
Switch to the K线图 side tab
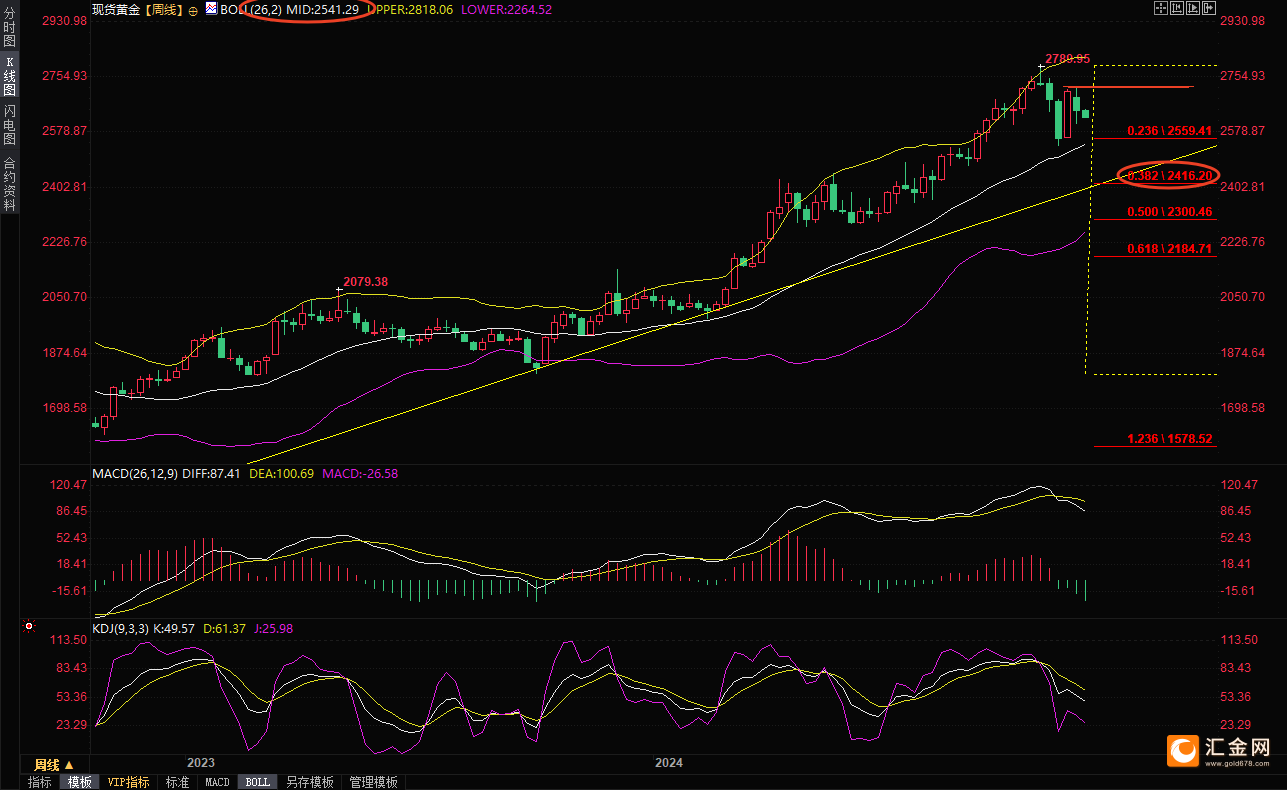click(x=9, y=76)
